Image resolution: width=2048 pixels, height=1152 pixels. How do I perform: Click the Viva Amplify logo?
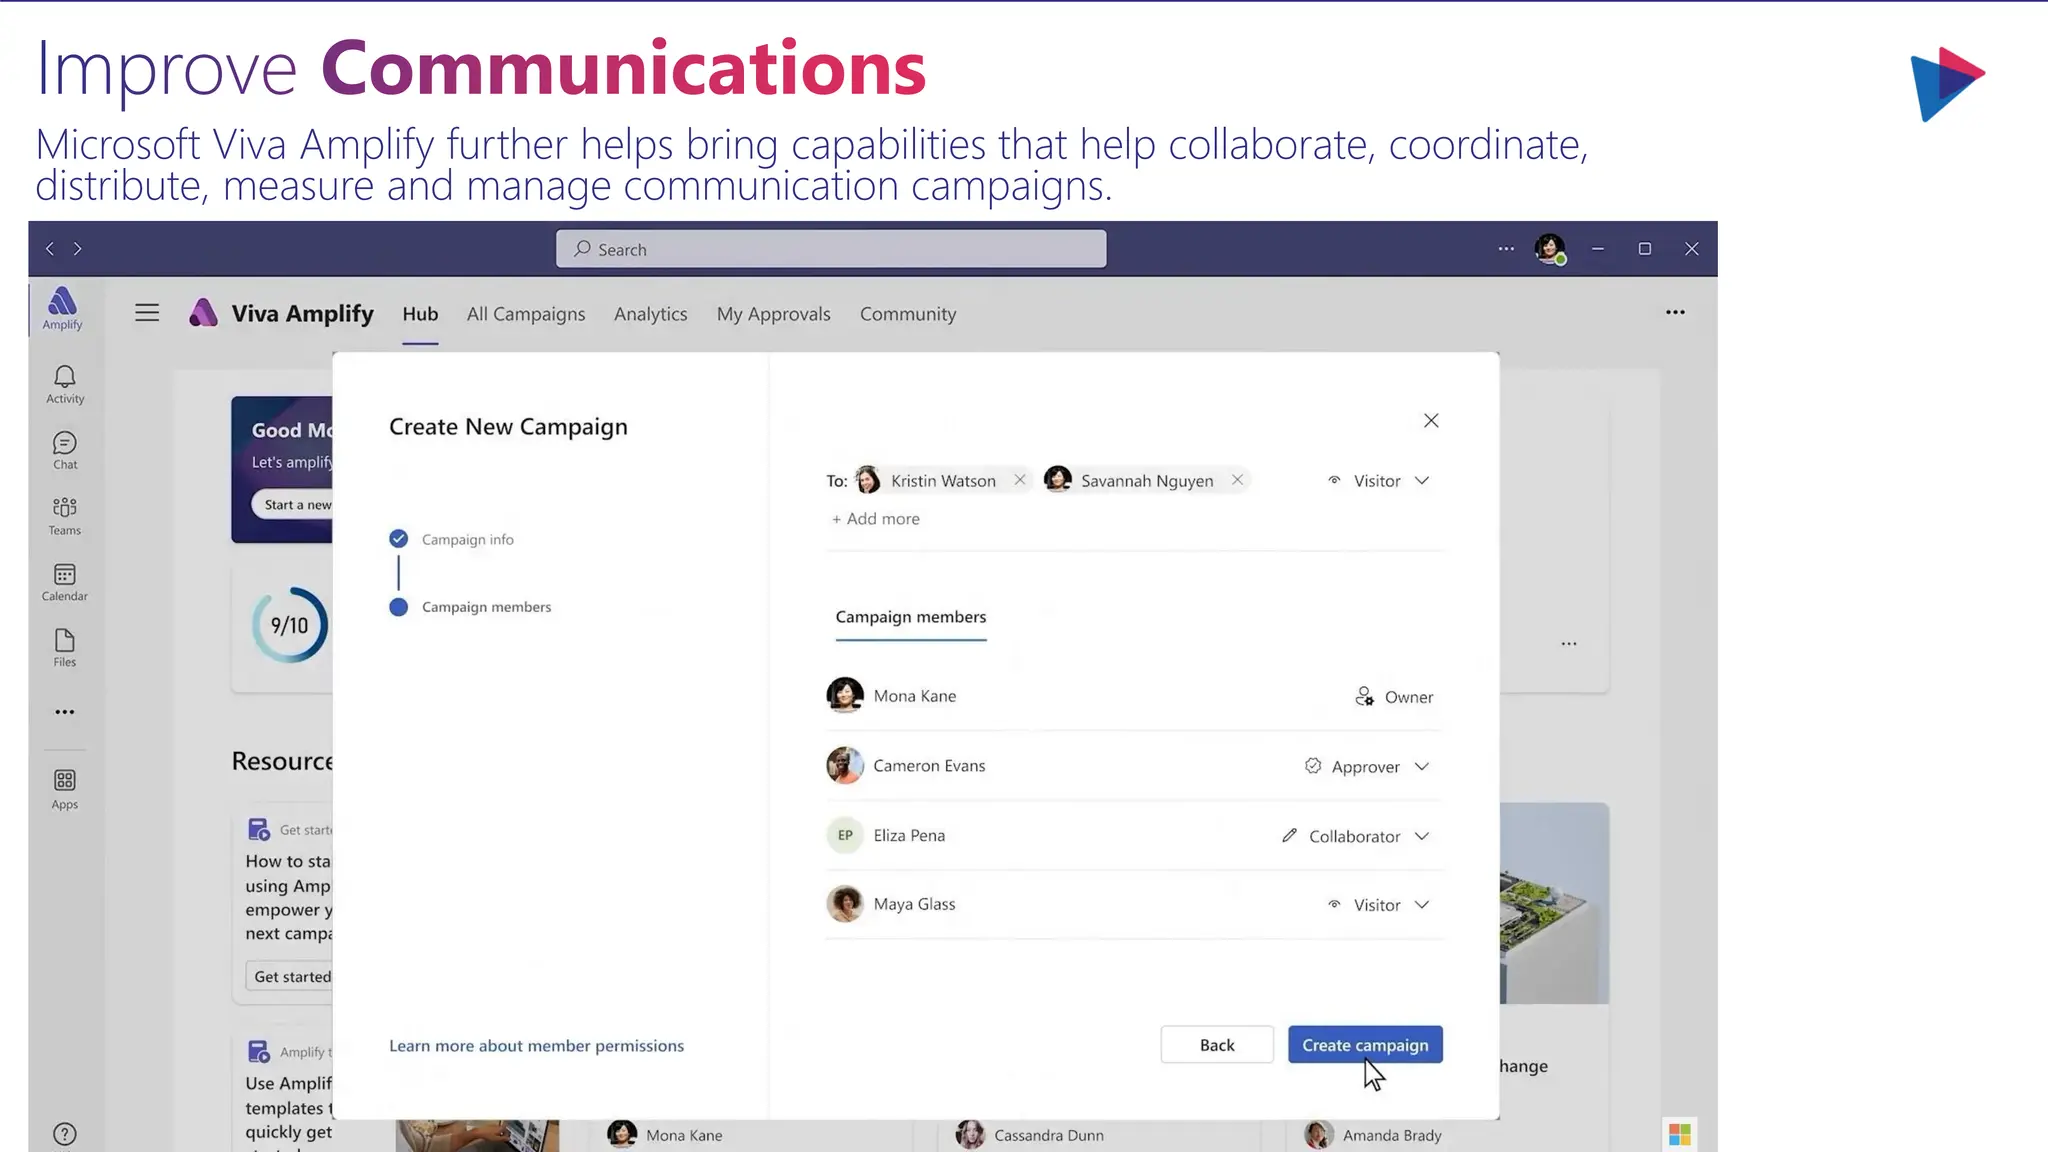click(x=203, y=313)
